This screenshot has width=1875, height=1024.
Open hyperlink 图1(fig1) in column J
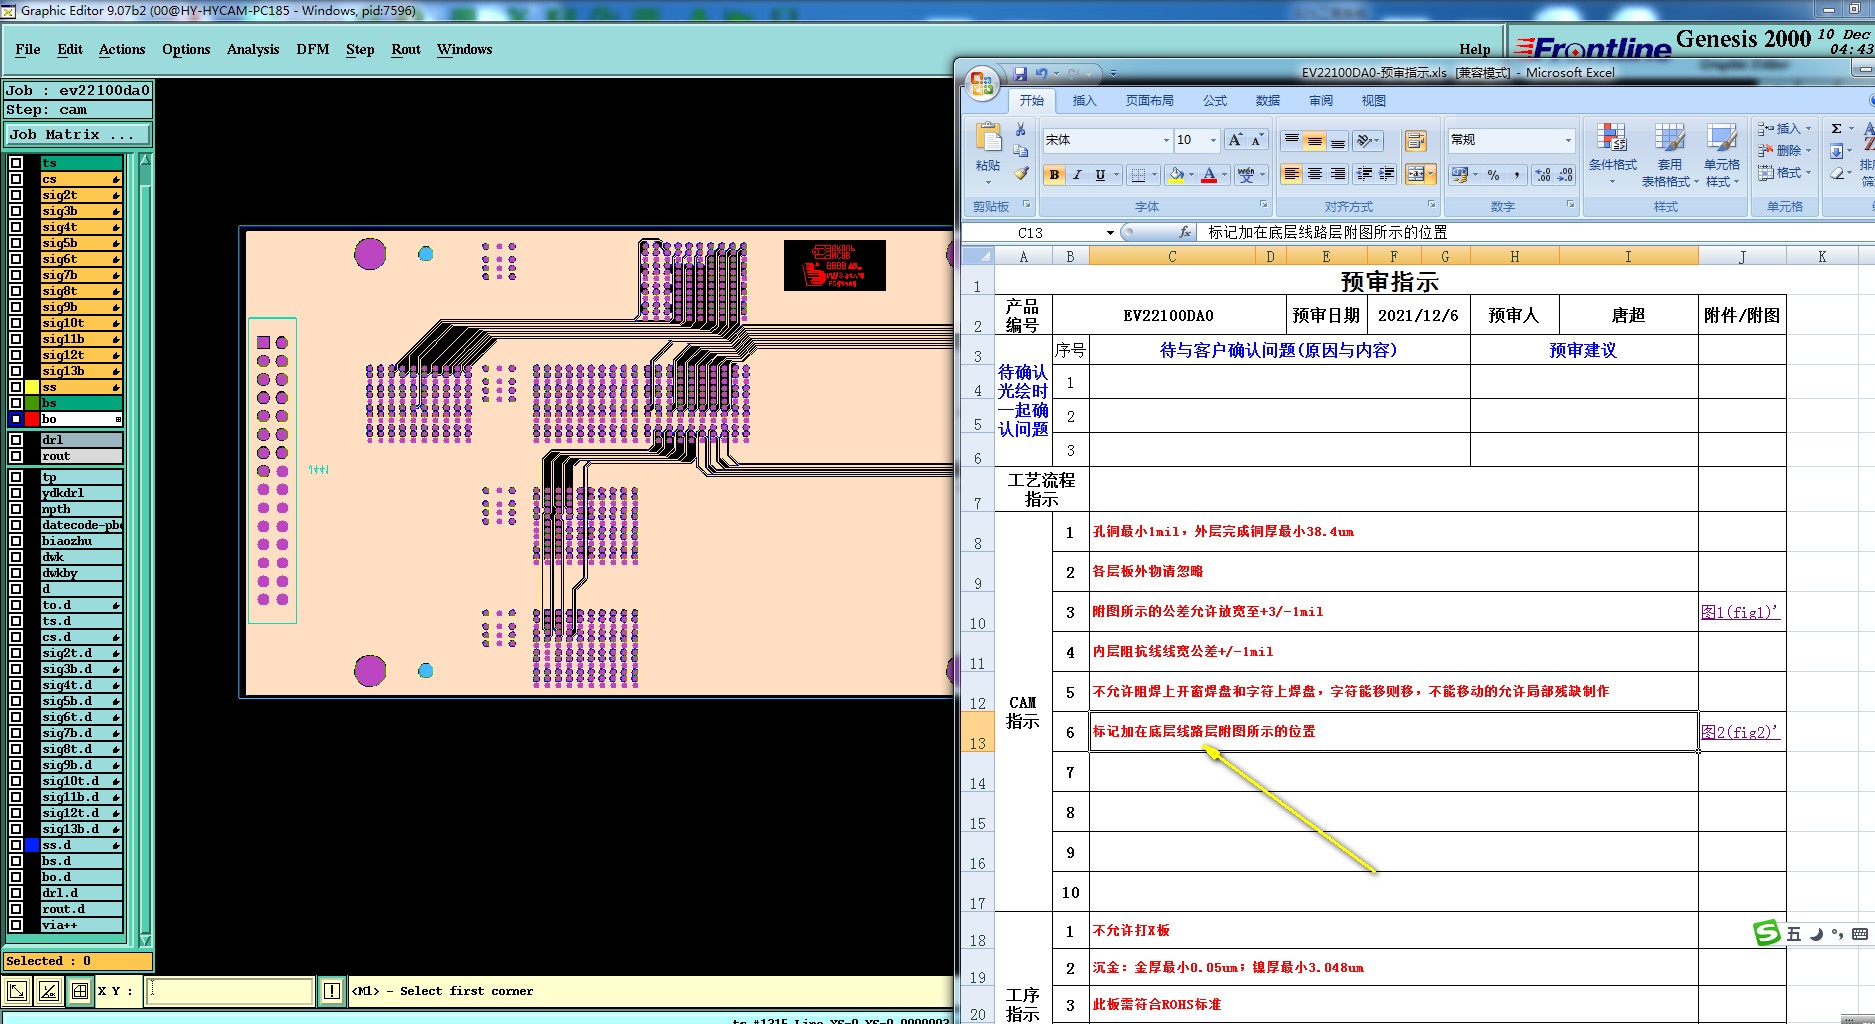click(x=1740, y=612)
